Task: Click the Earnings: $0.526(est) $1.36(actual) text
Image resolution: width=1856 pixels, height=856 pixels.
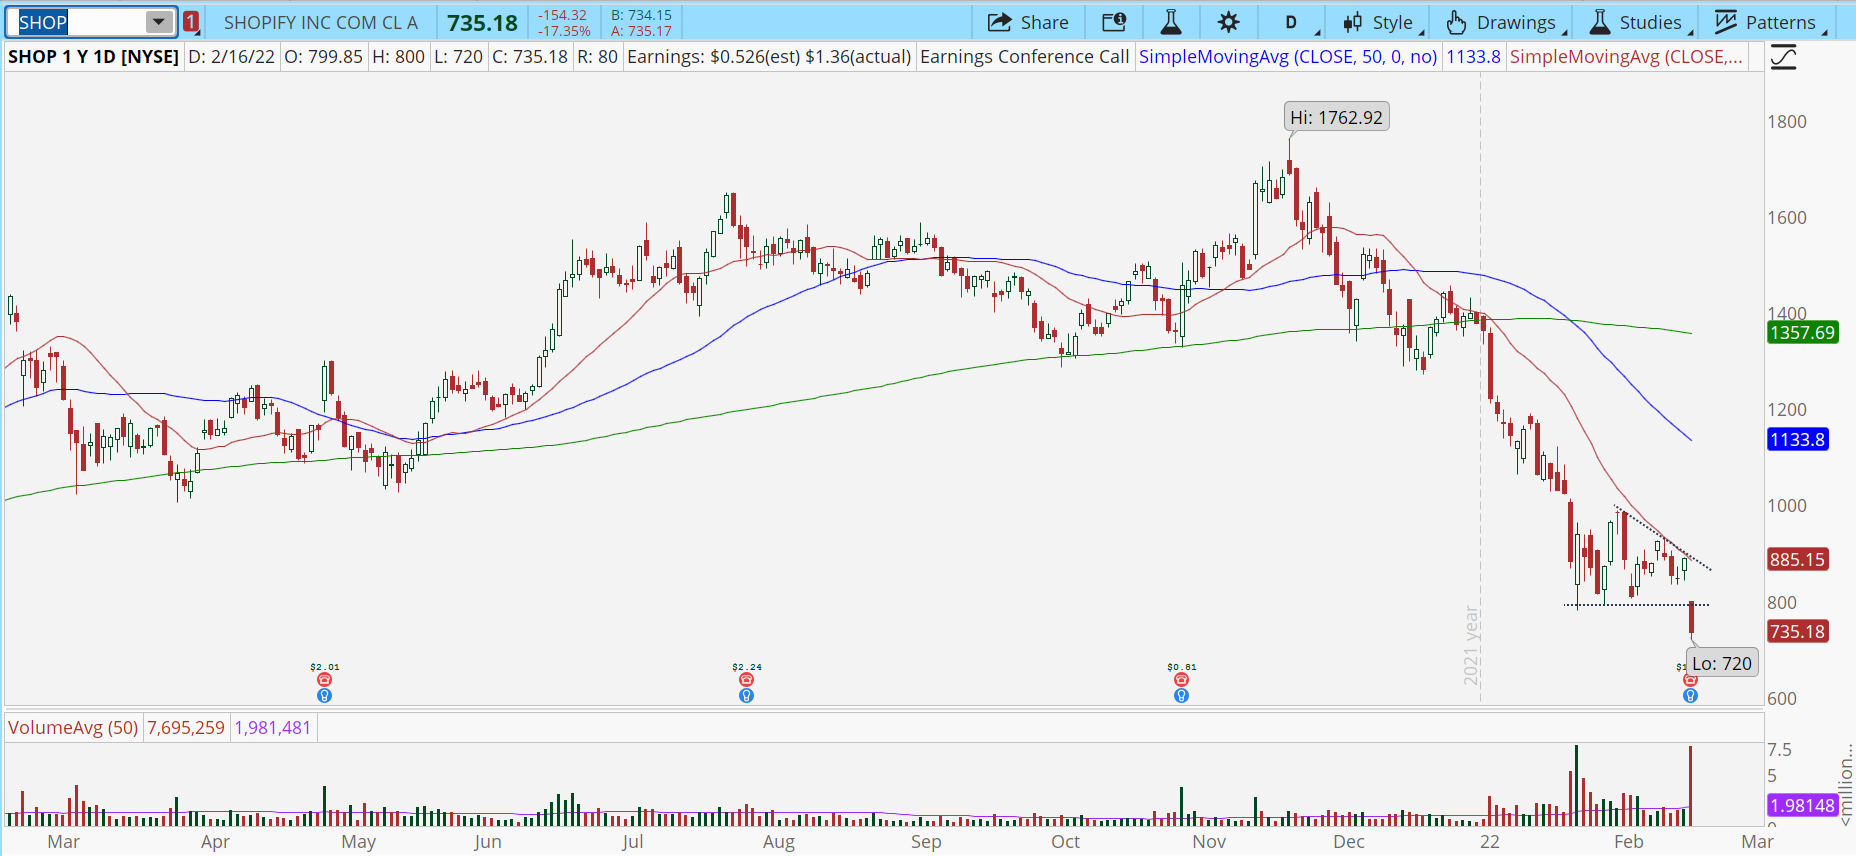Action: (769, 57)
